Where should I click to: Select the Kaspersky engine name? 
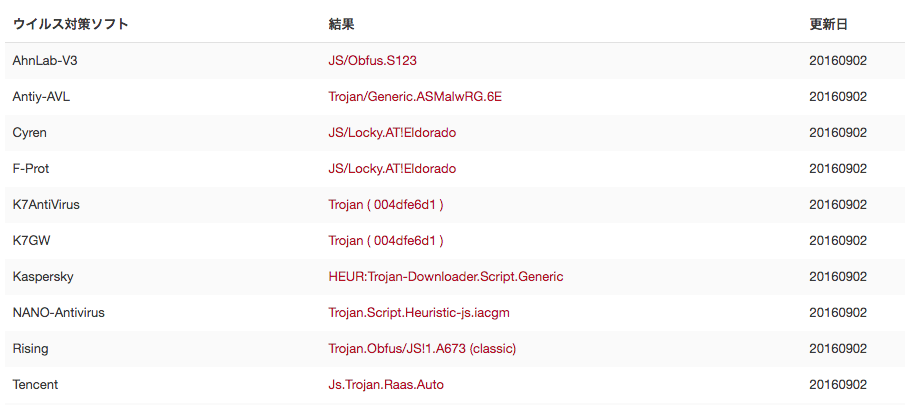(43, 277)
